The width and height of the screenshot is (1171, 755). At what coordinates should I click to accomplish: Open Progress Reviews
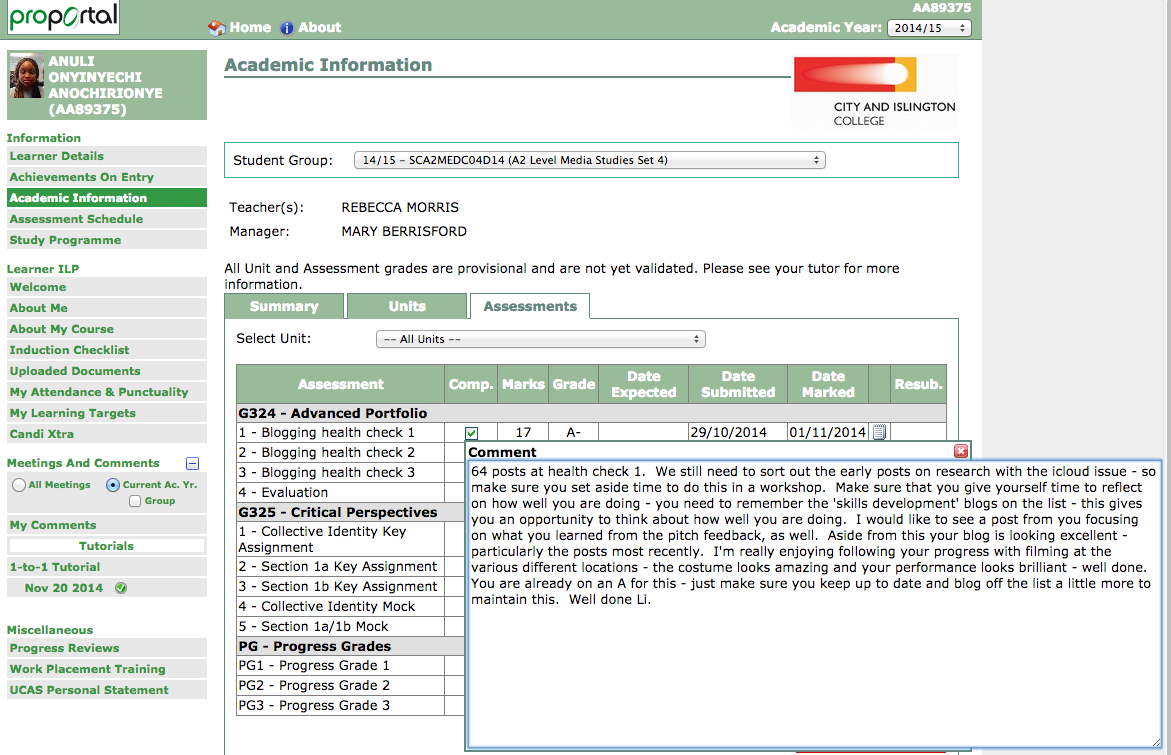[x=107, y=648]
